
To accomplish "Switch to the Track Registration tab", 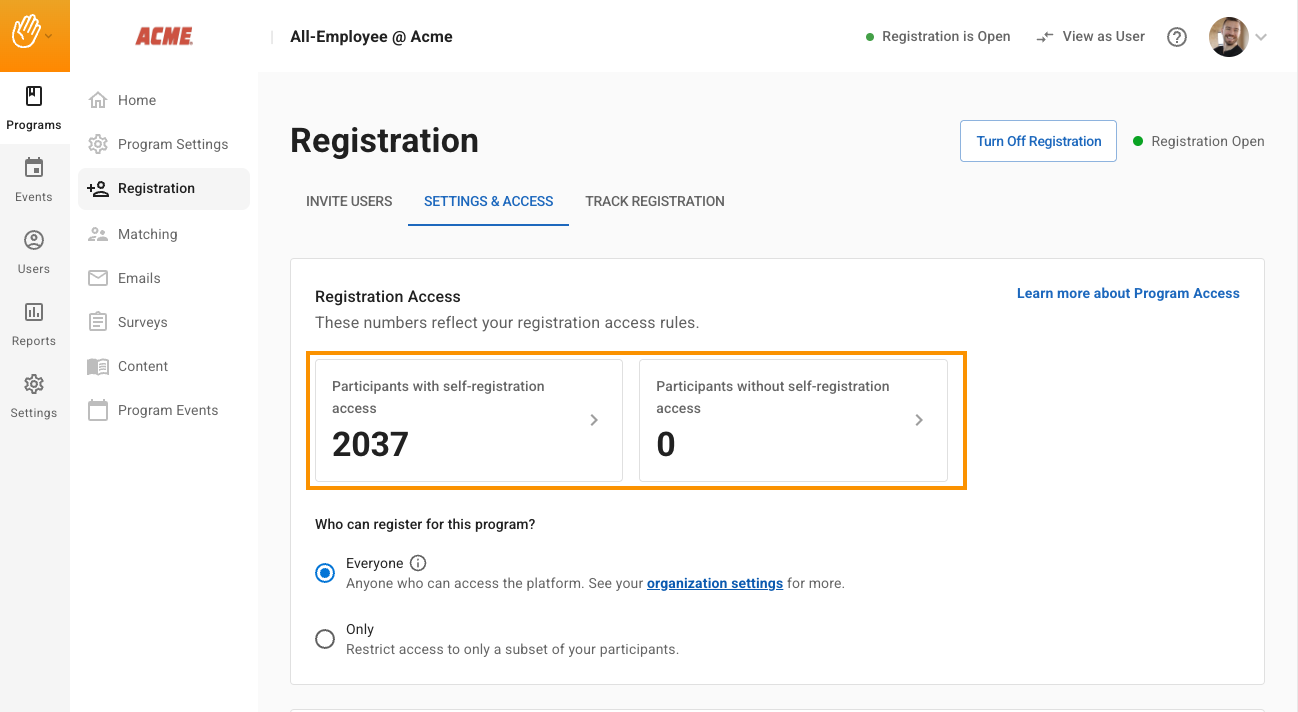I will coord(654,201).
